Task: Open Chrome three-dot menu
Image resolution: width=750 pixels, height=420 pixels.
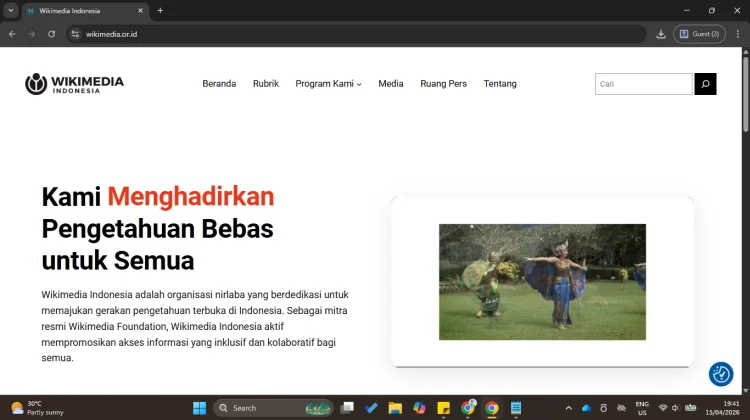Action: coord(738,34)
